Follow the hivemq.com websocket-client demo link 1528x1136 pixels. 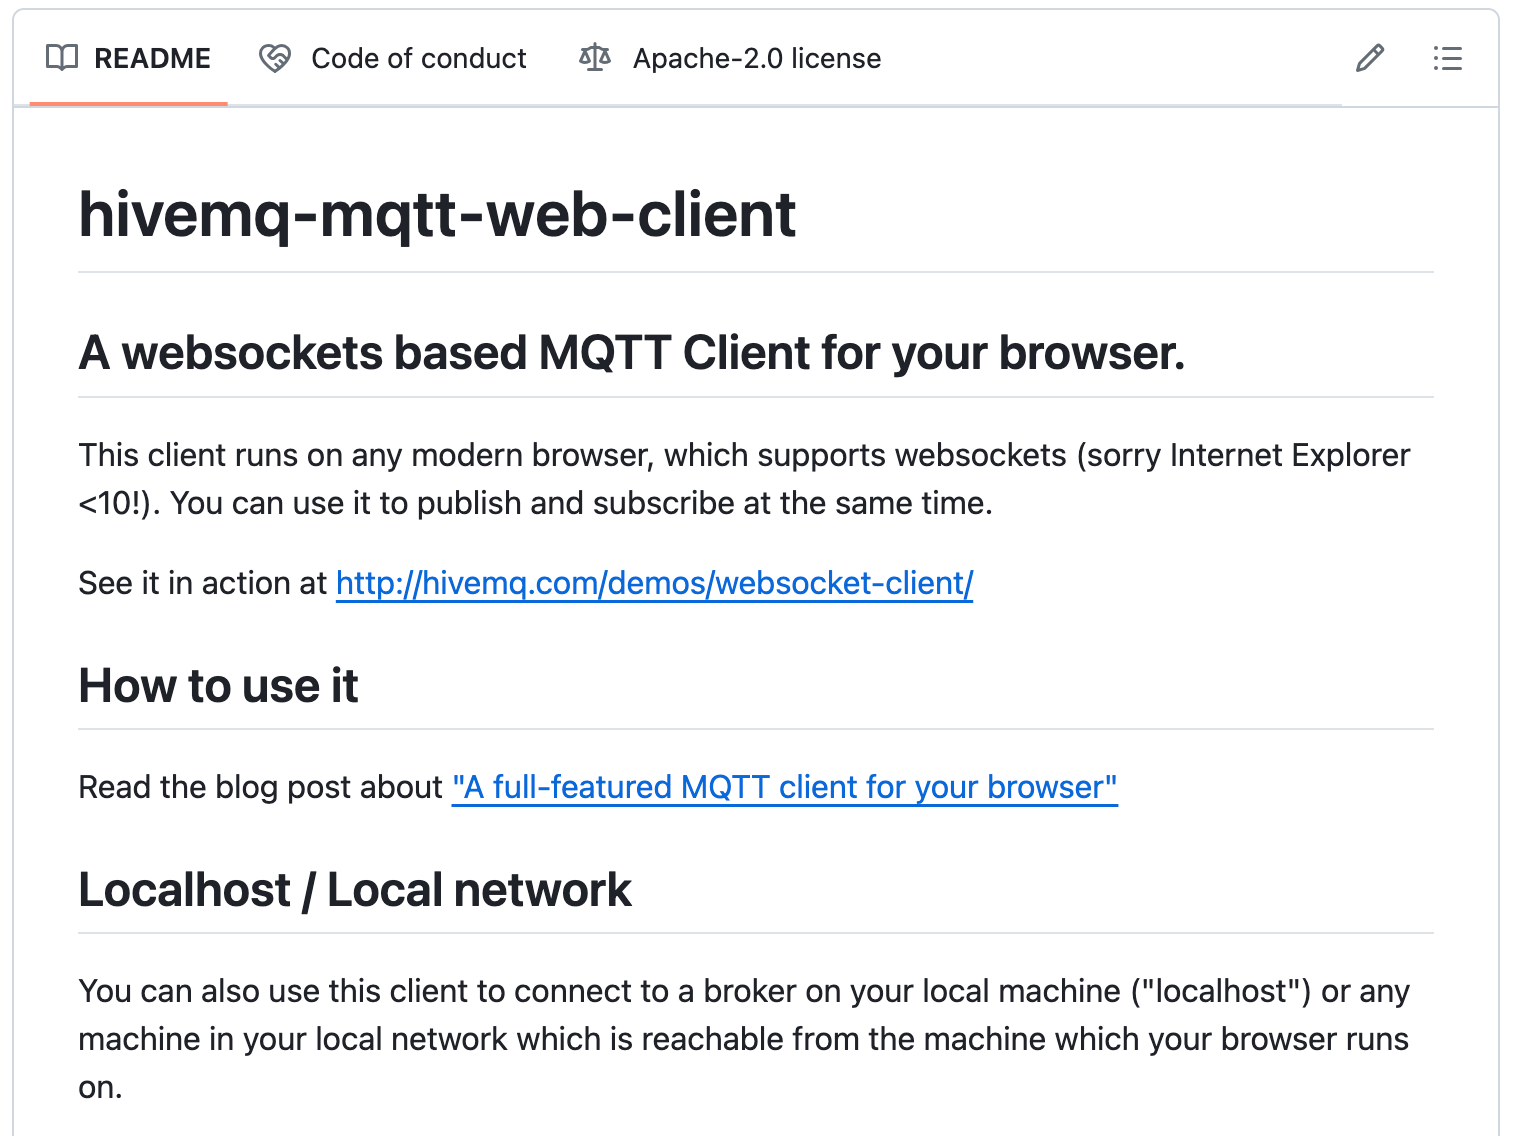654,583
